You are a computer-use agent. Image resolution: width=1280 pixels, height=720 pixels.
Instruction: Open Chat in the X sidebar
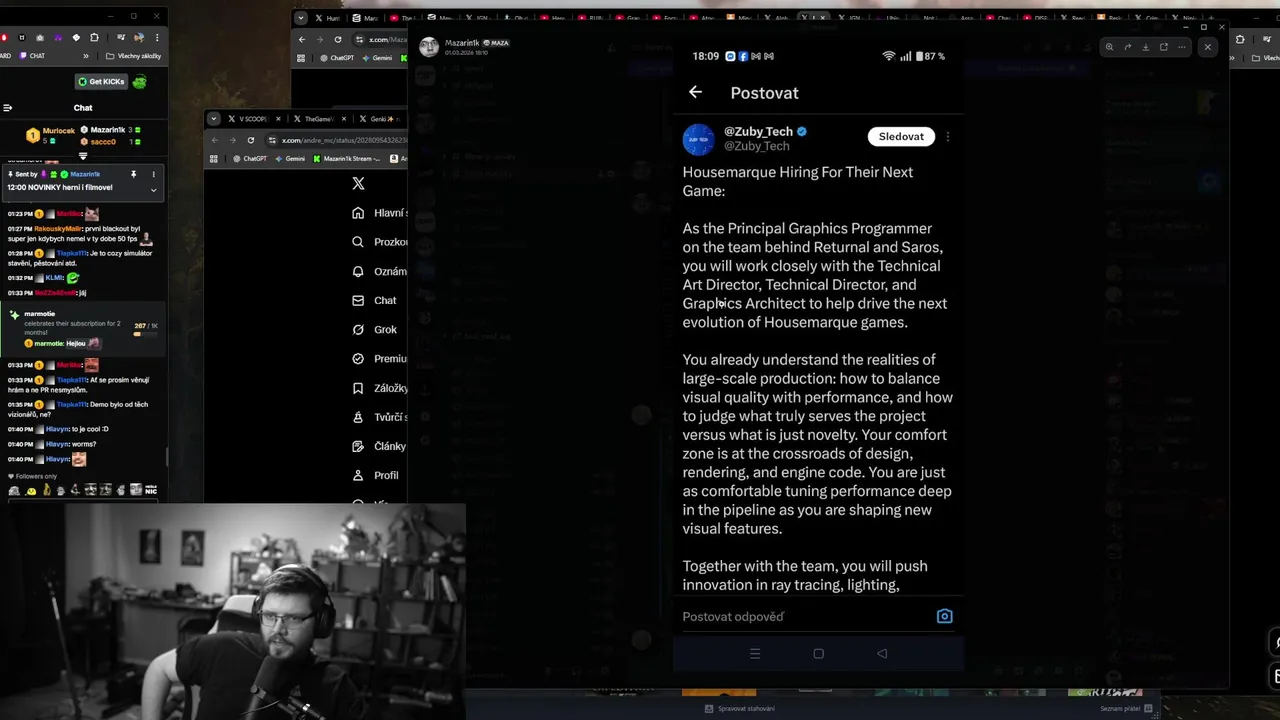pyautogui.click(x=375, y=300)
